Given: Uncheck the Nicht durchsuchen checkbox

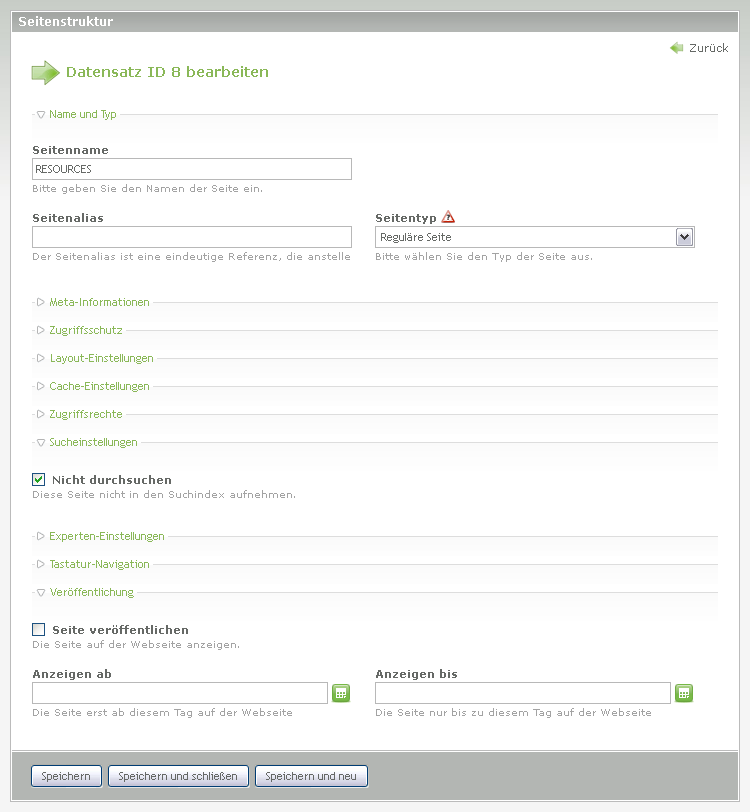Looking at the screenshot, I should (x=39, y=480).
